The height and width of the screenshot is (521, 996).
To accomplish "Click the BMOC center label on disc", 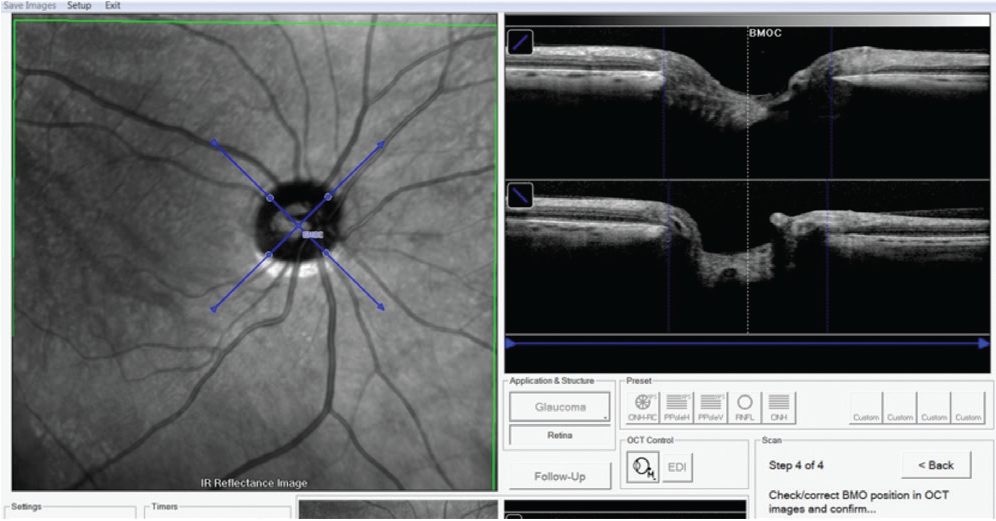I will point(313,235).
